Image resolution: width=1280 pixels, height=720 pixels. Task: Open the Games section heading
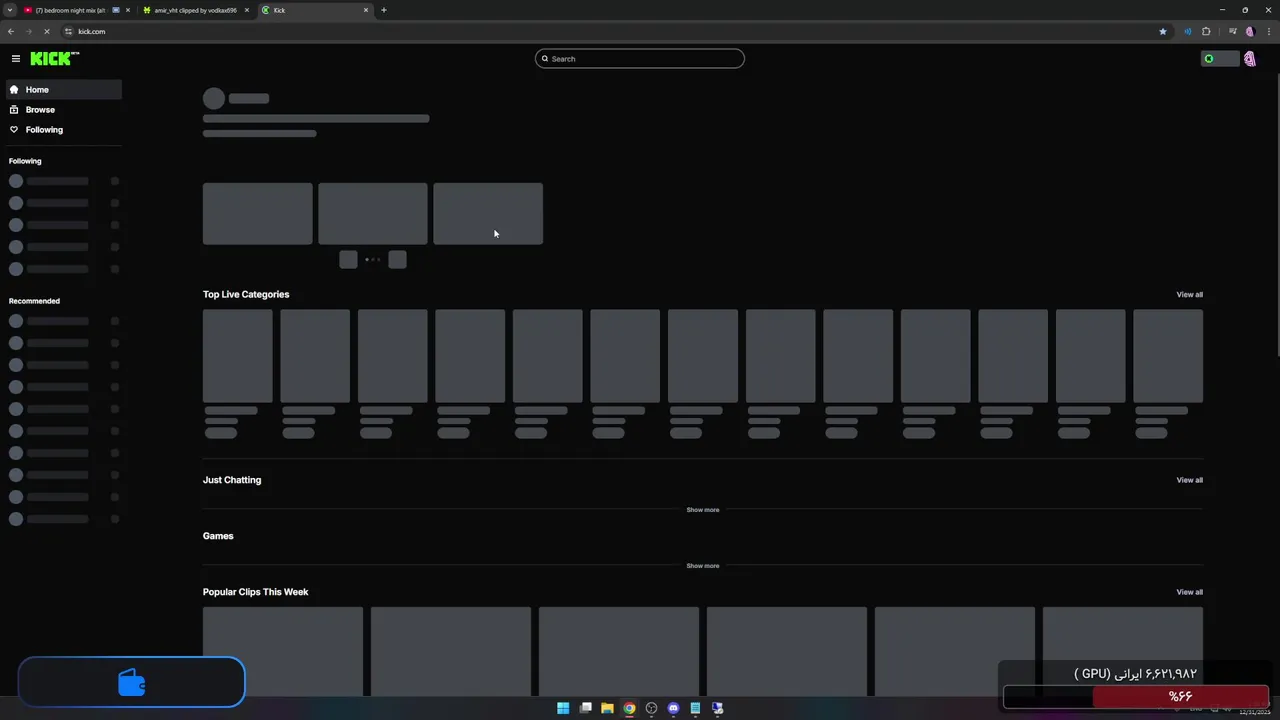pos(218,536)
